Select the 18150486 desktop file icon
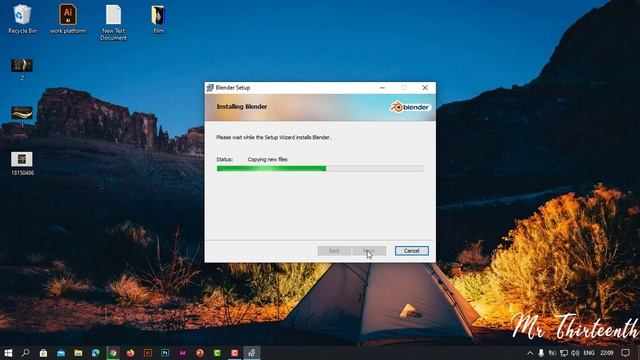This screenshot has width=640, height=360. click(x=22, y=164)
